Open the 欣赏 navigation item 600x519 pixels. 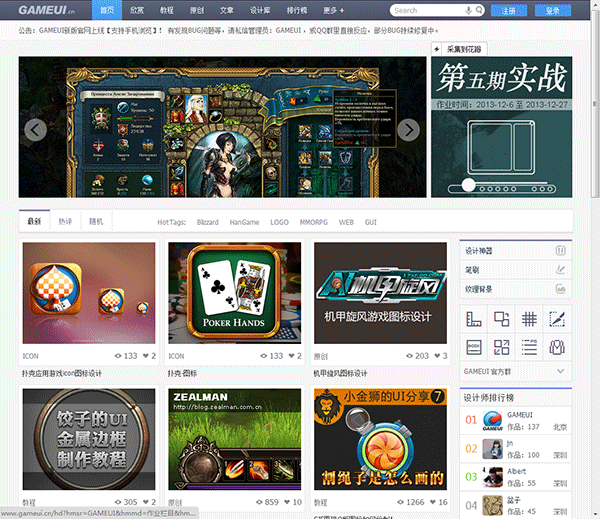point(137,10)
